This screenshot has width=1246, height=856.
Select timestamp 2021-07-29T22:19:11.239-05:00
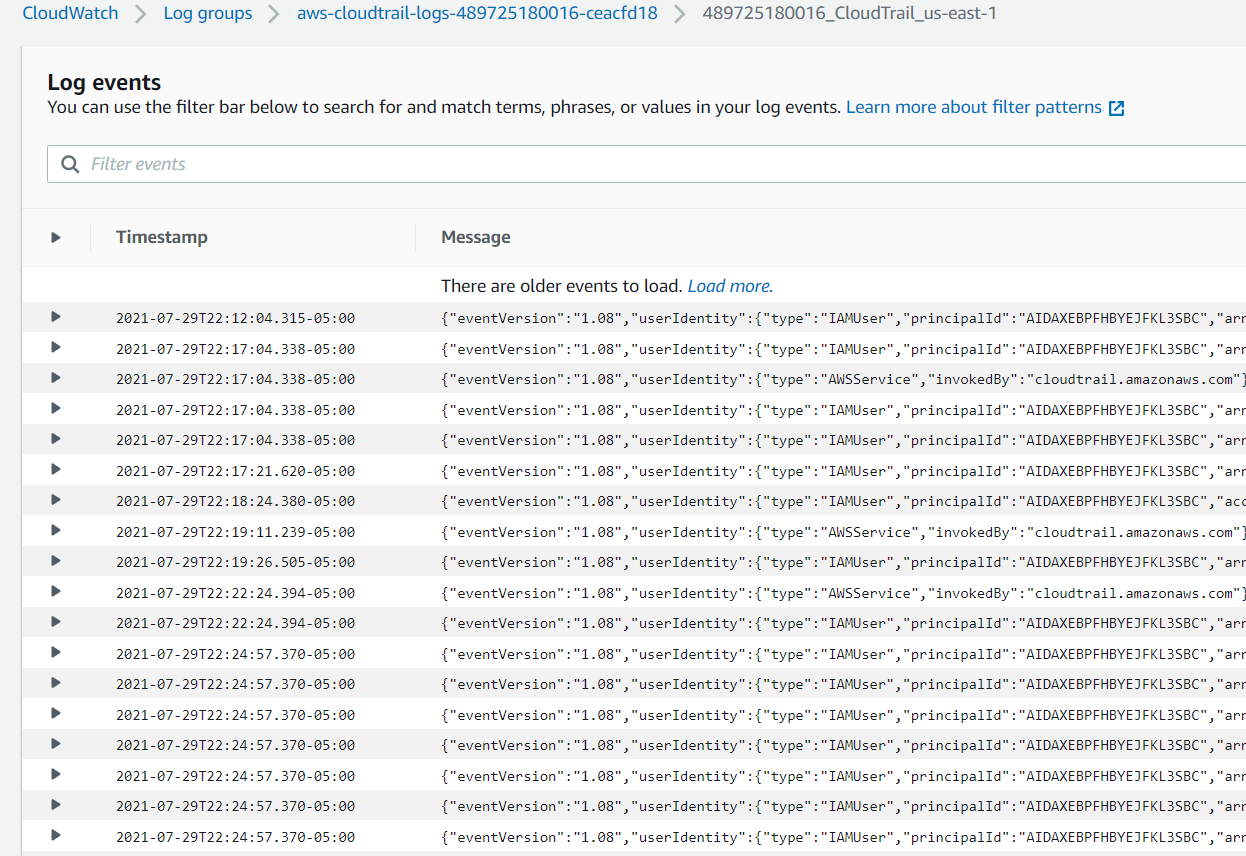point(235,532)
